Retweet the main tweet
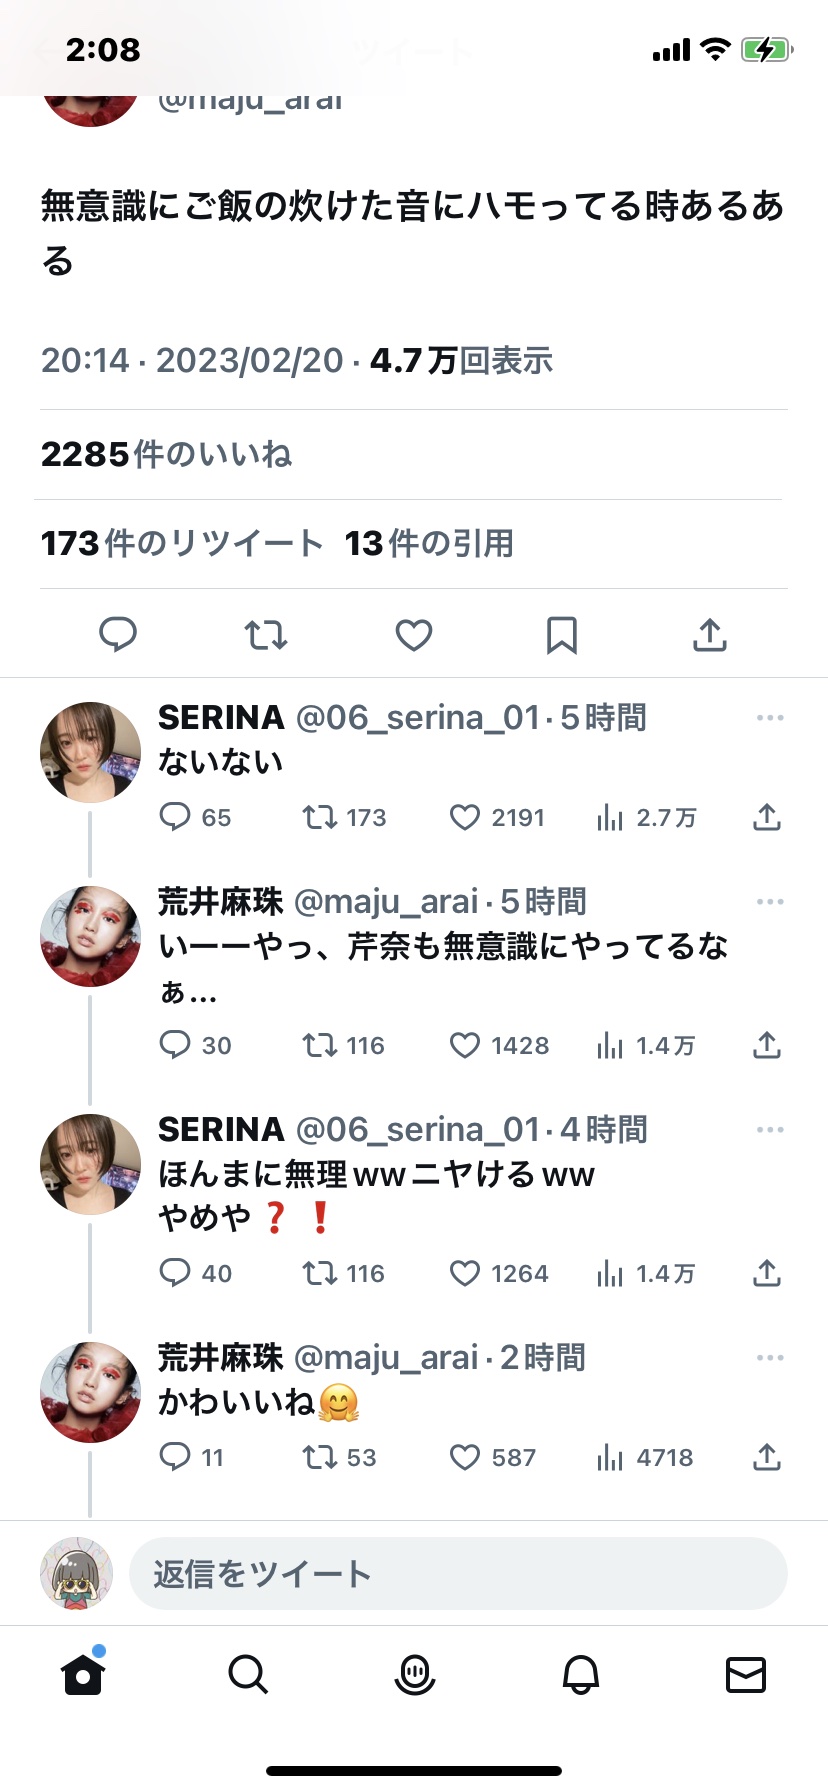 click(266, 635)
